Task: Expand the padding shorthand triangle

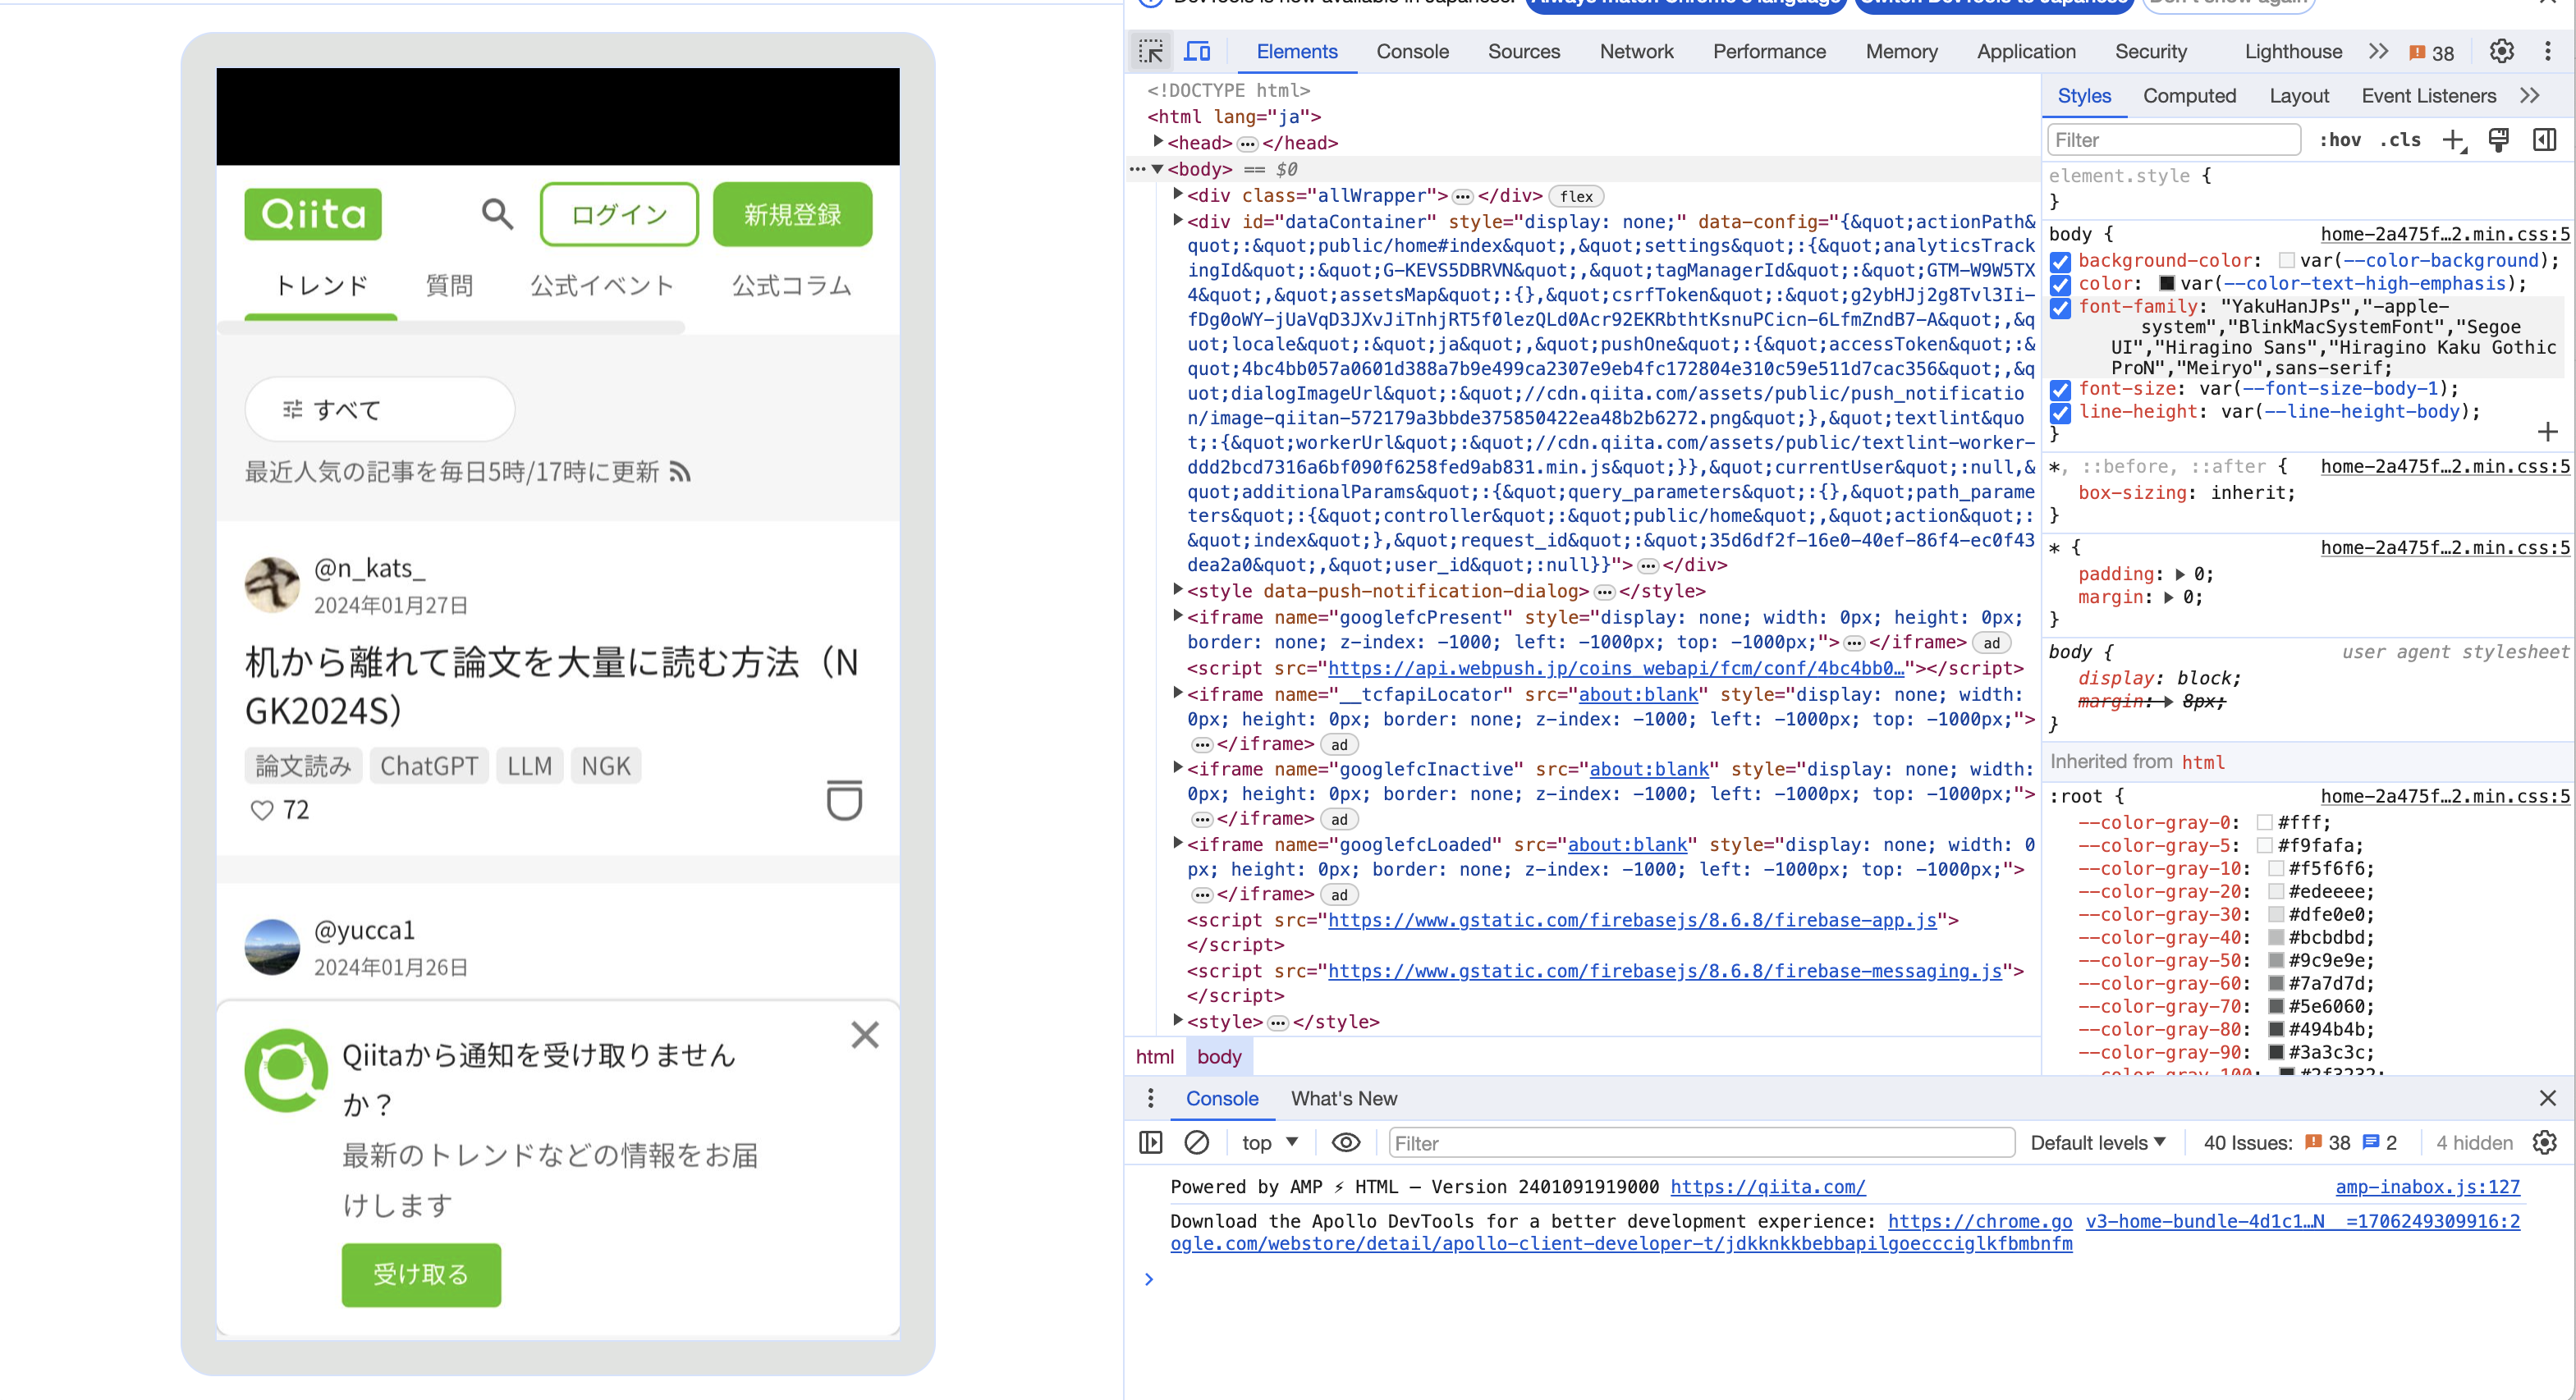Action: click(2180, 575)
